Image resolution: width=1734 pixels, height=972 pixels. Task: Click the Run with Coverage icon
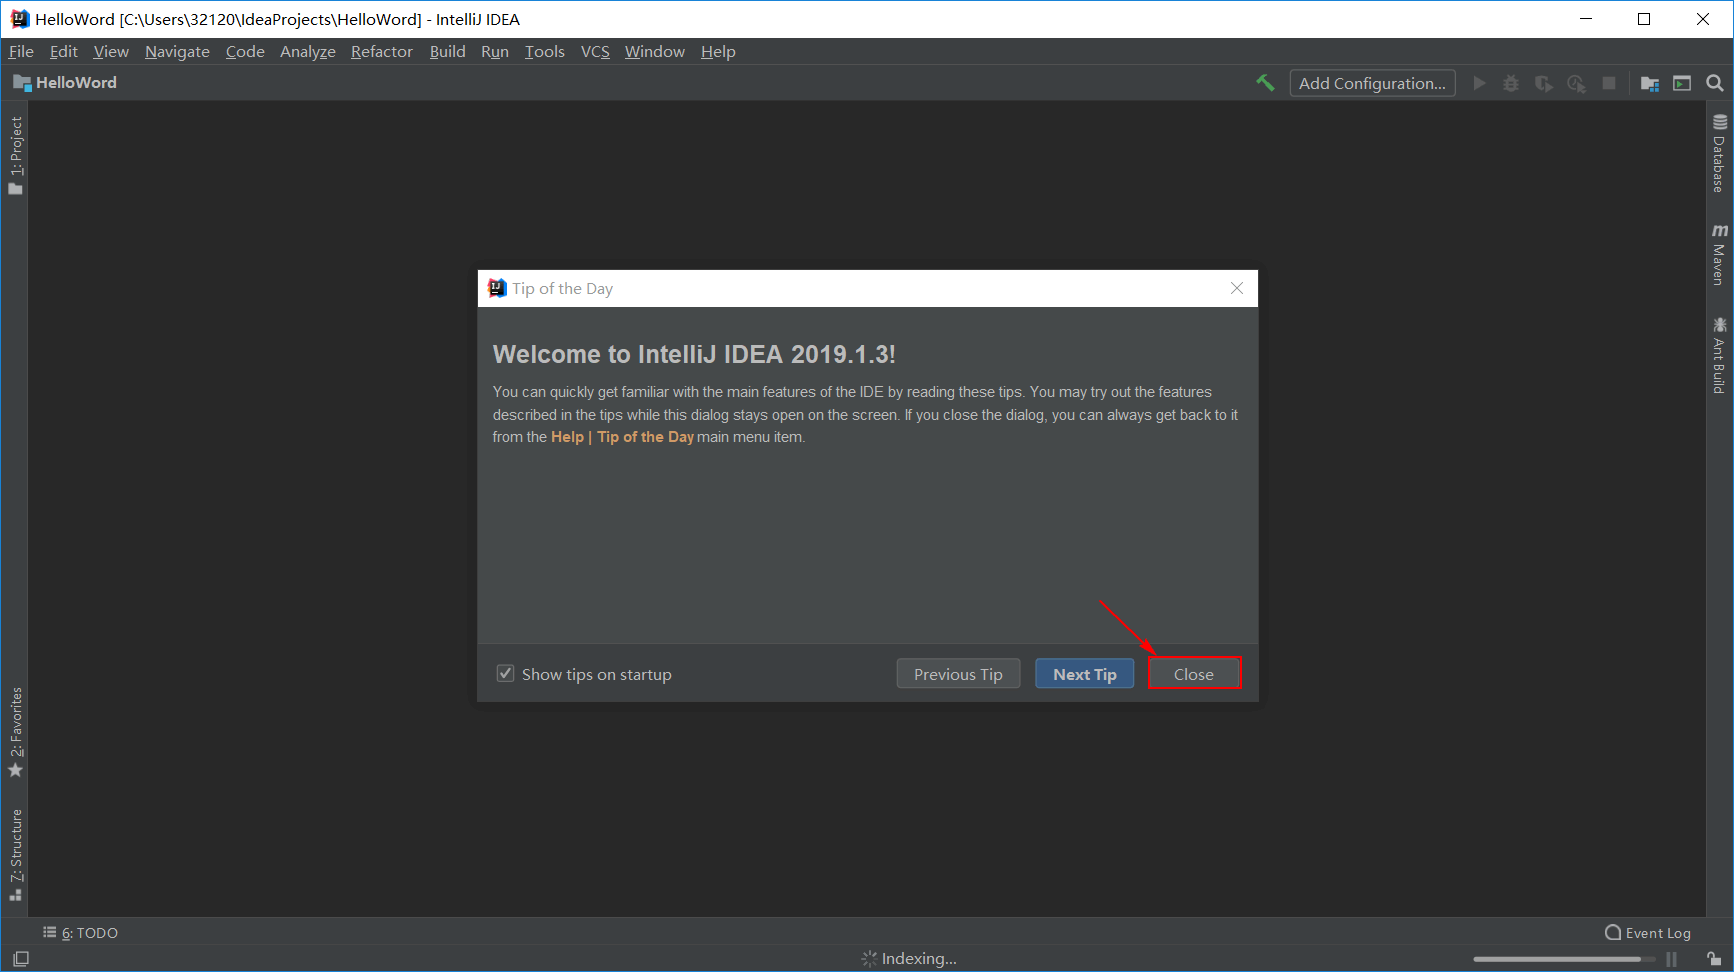coord(1544,83)
